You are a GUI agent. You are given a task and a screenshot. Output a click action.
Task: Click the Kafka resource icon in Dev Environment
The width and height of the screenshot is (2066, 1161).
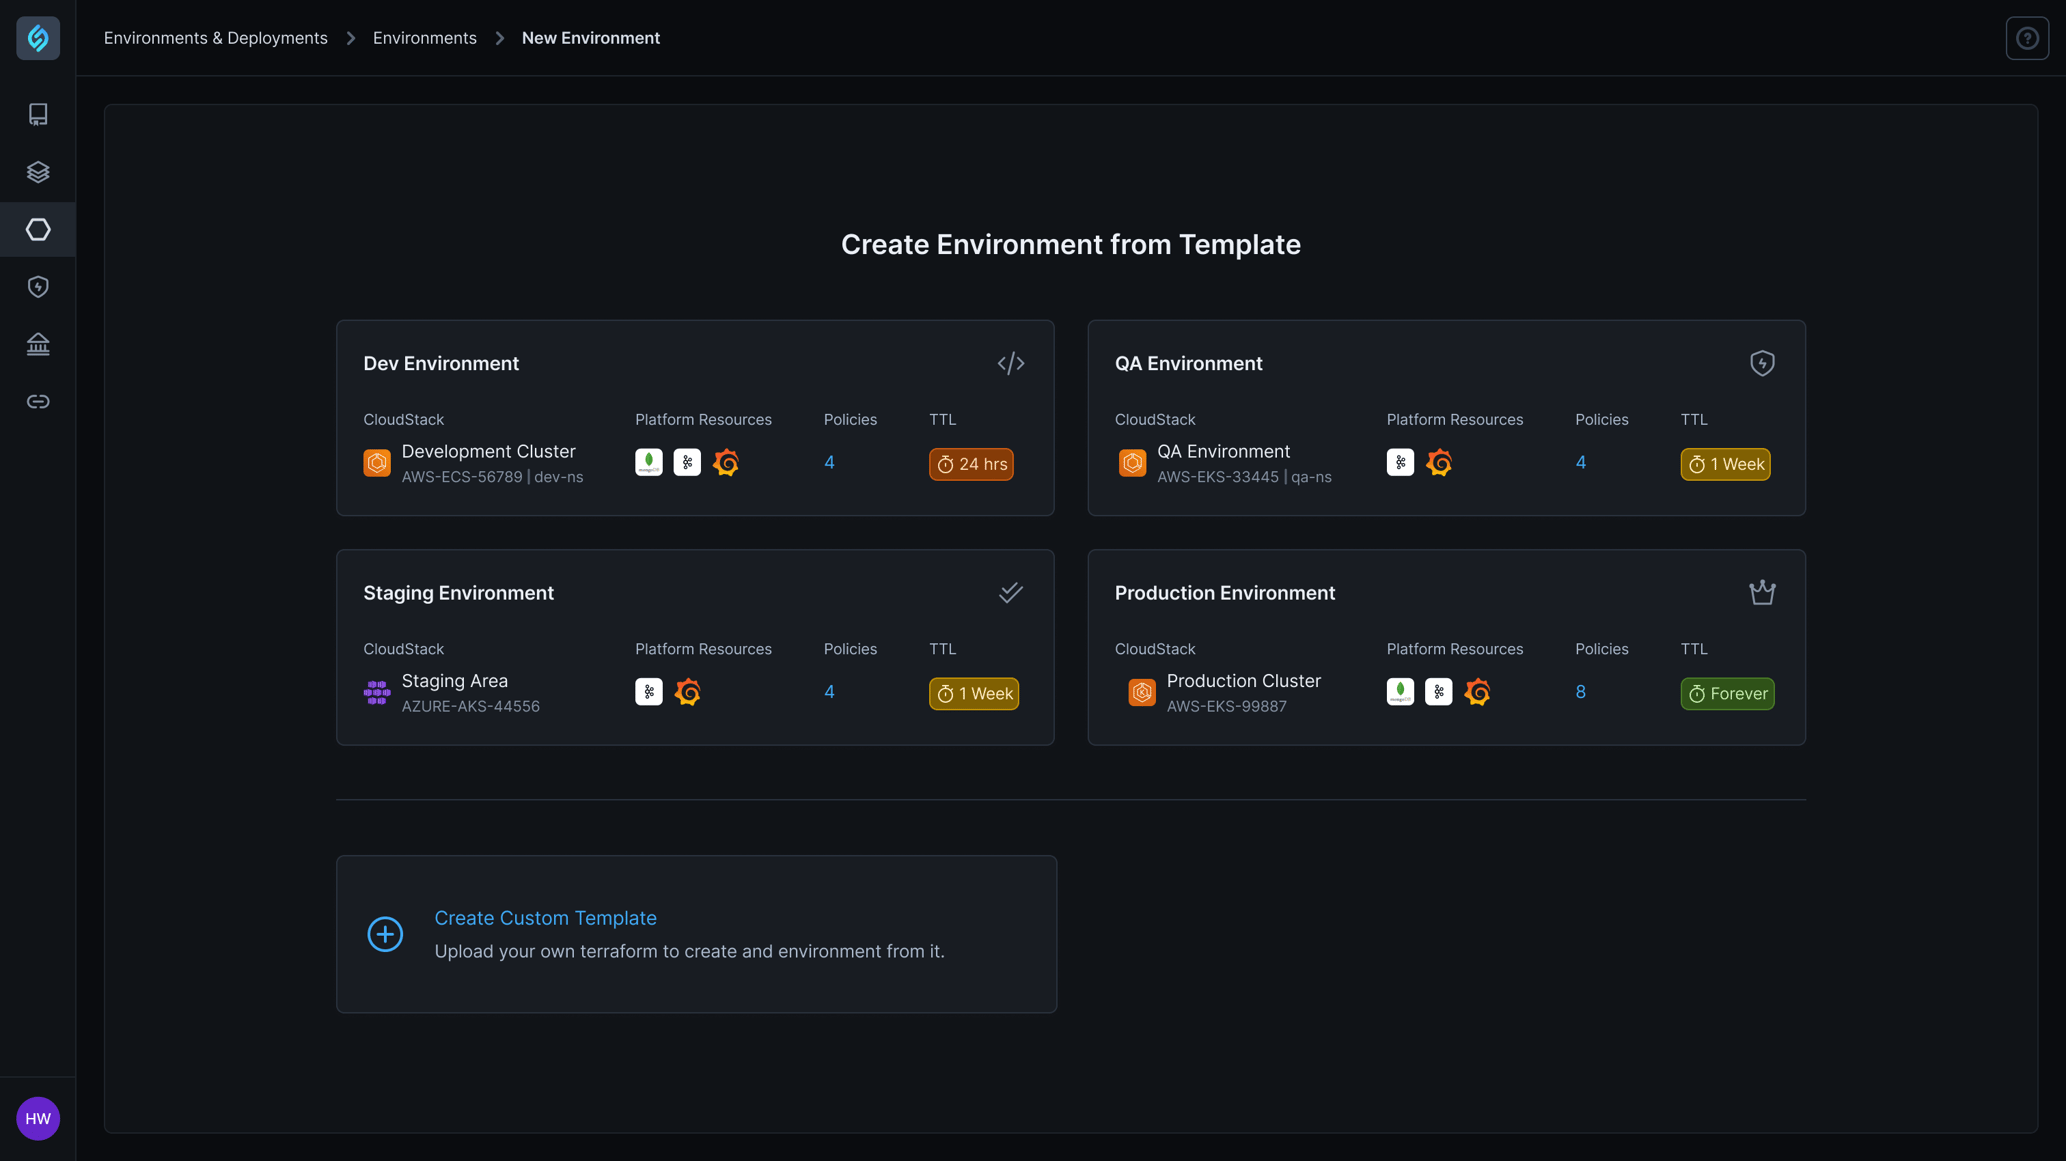tap(687, 462)
